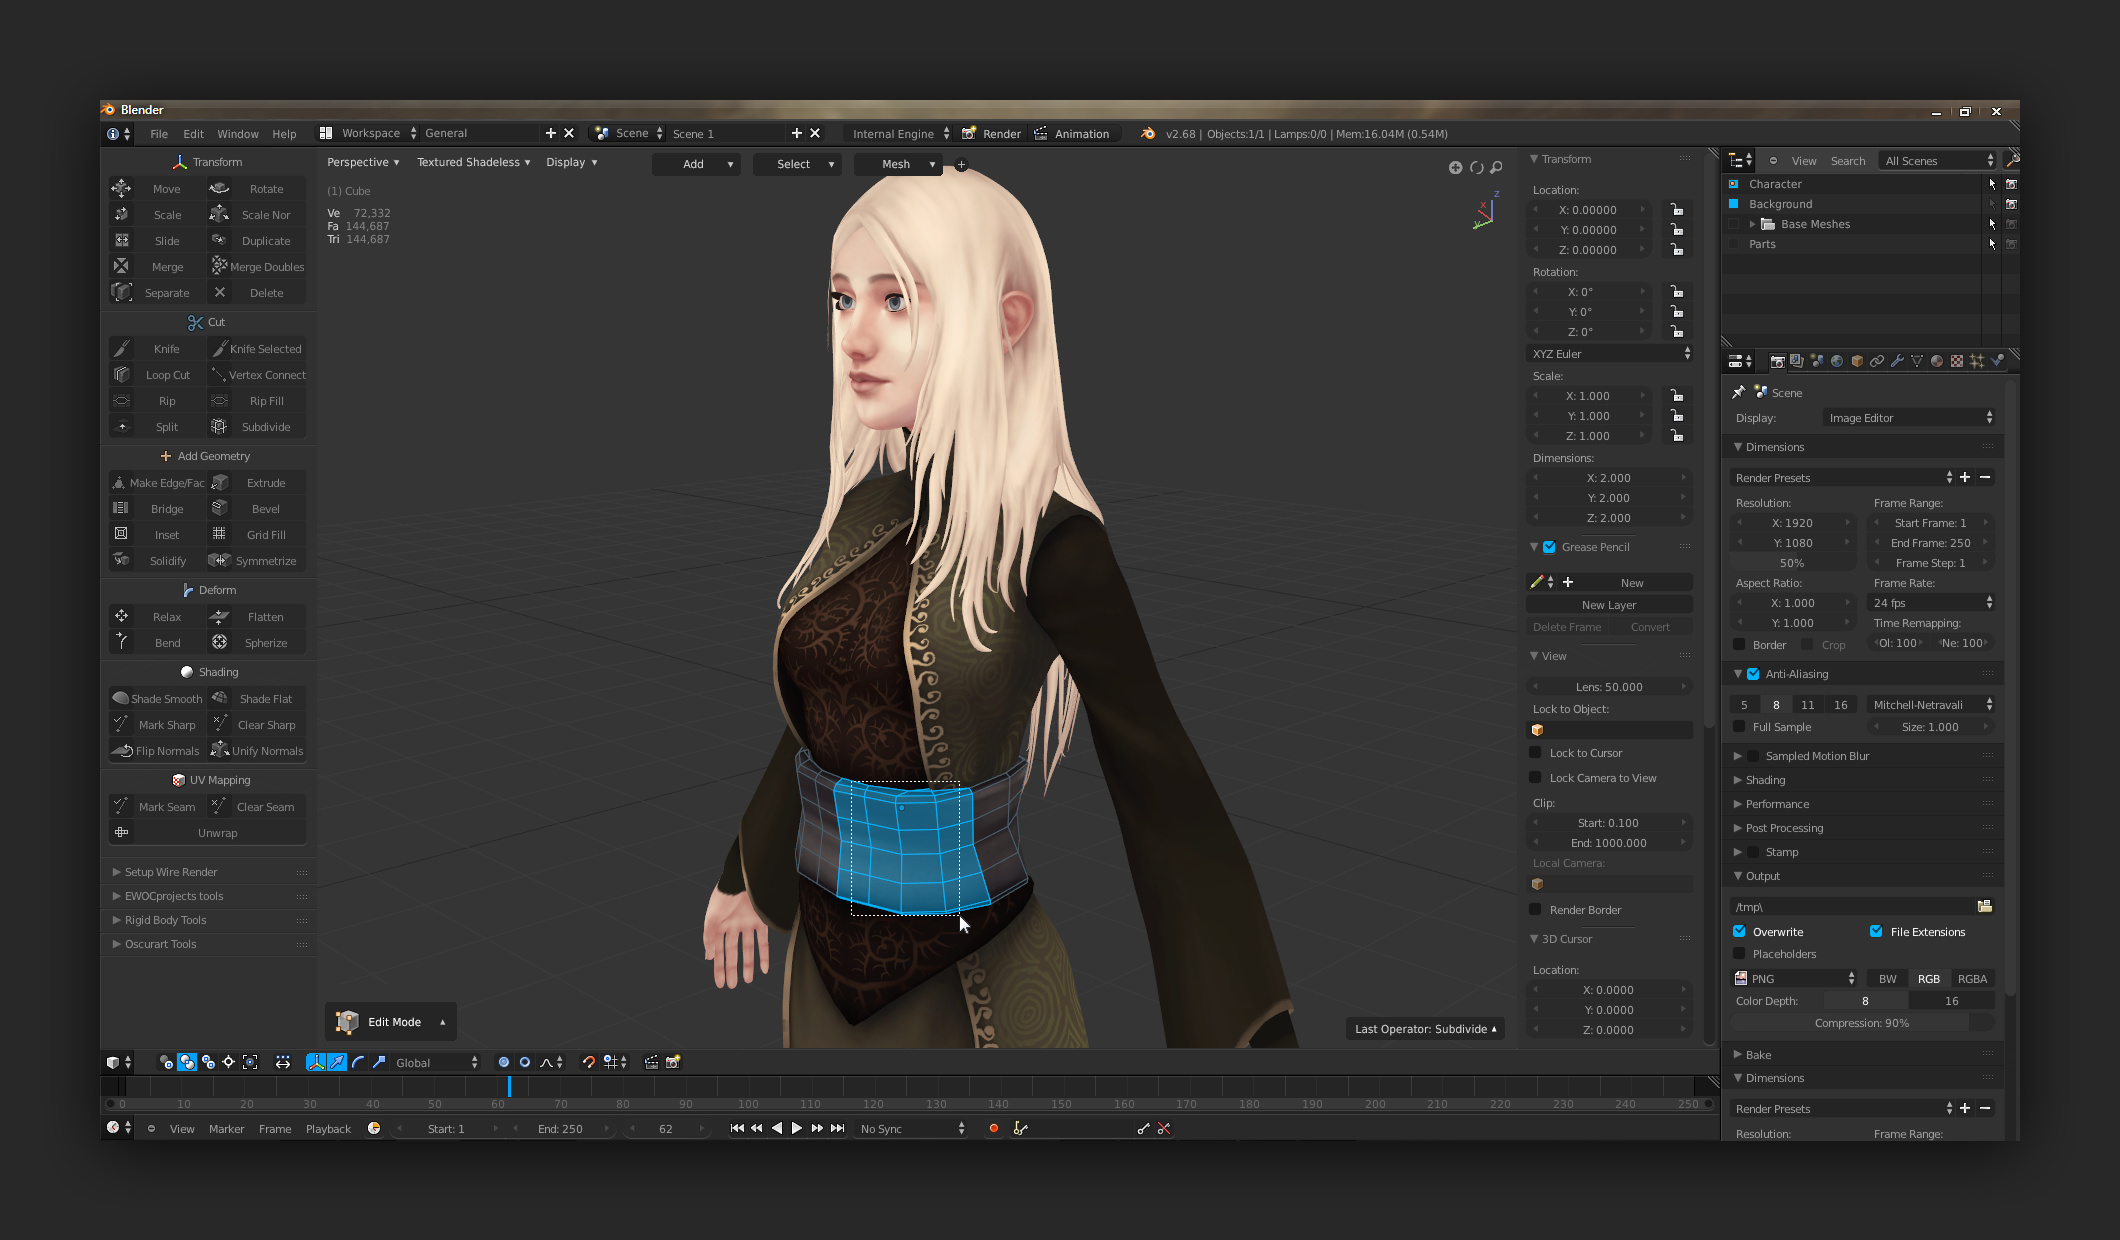Click the Shade Smooth icon
Screen dimensions: 2120x1240
[121, 699]
